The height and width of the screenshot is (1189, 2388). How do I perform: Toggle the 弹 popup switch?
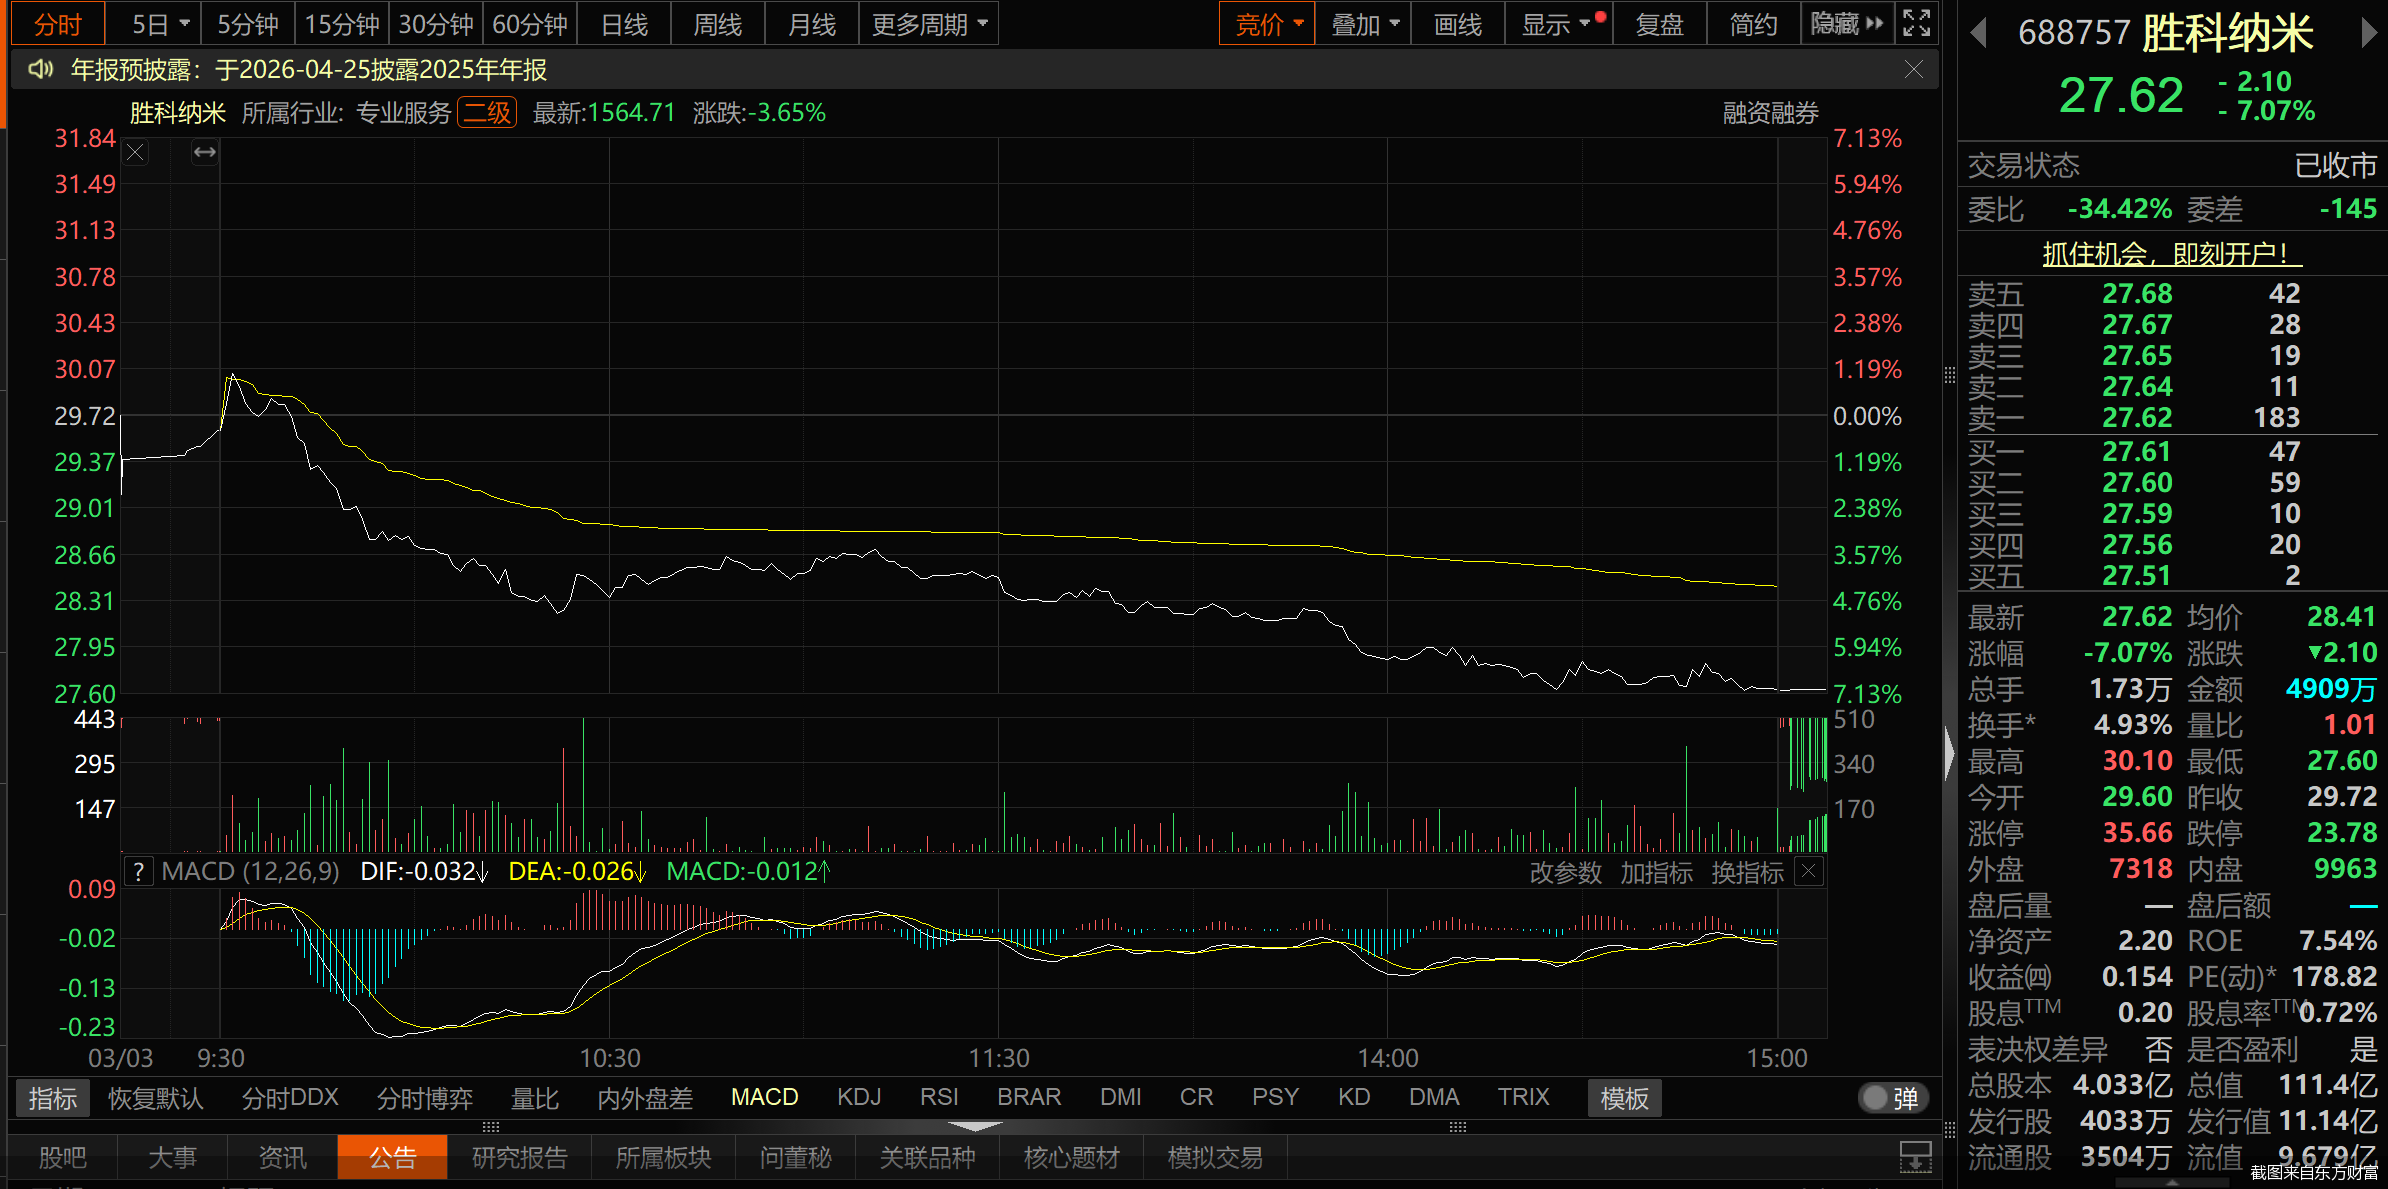point(1892,1098)
